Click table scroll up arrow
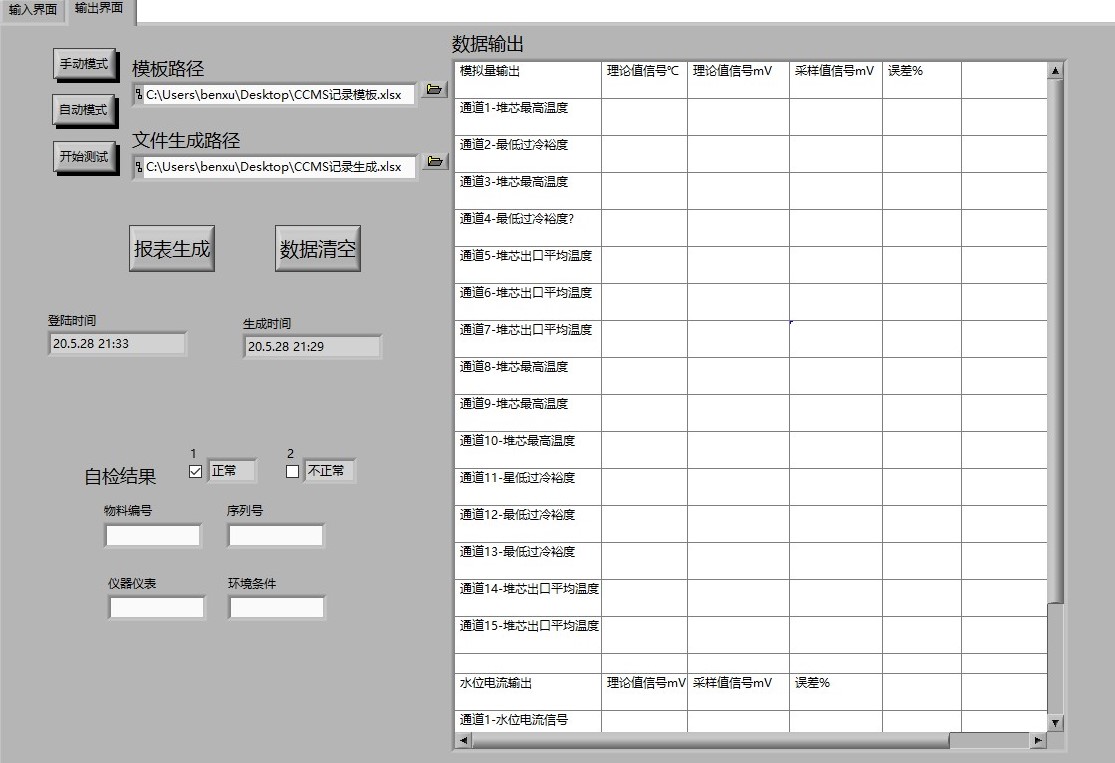The height and width of the screenshot is (763, 1115). click(1055, 71)
